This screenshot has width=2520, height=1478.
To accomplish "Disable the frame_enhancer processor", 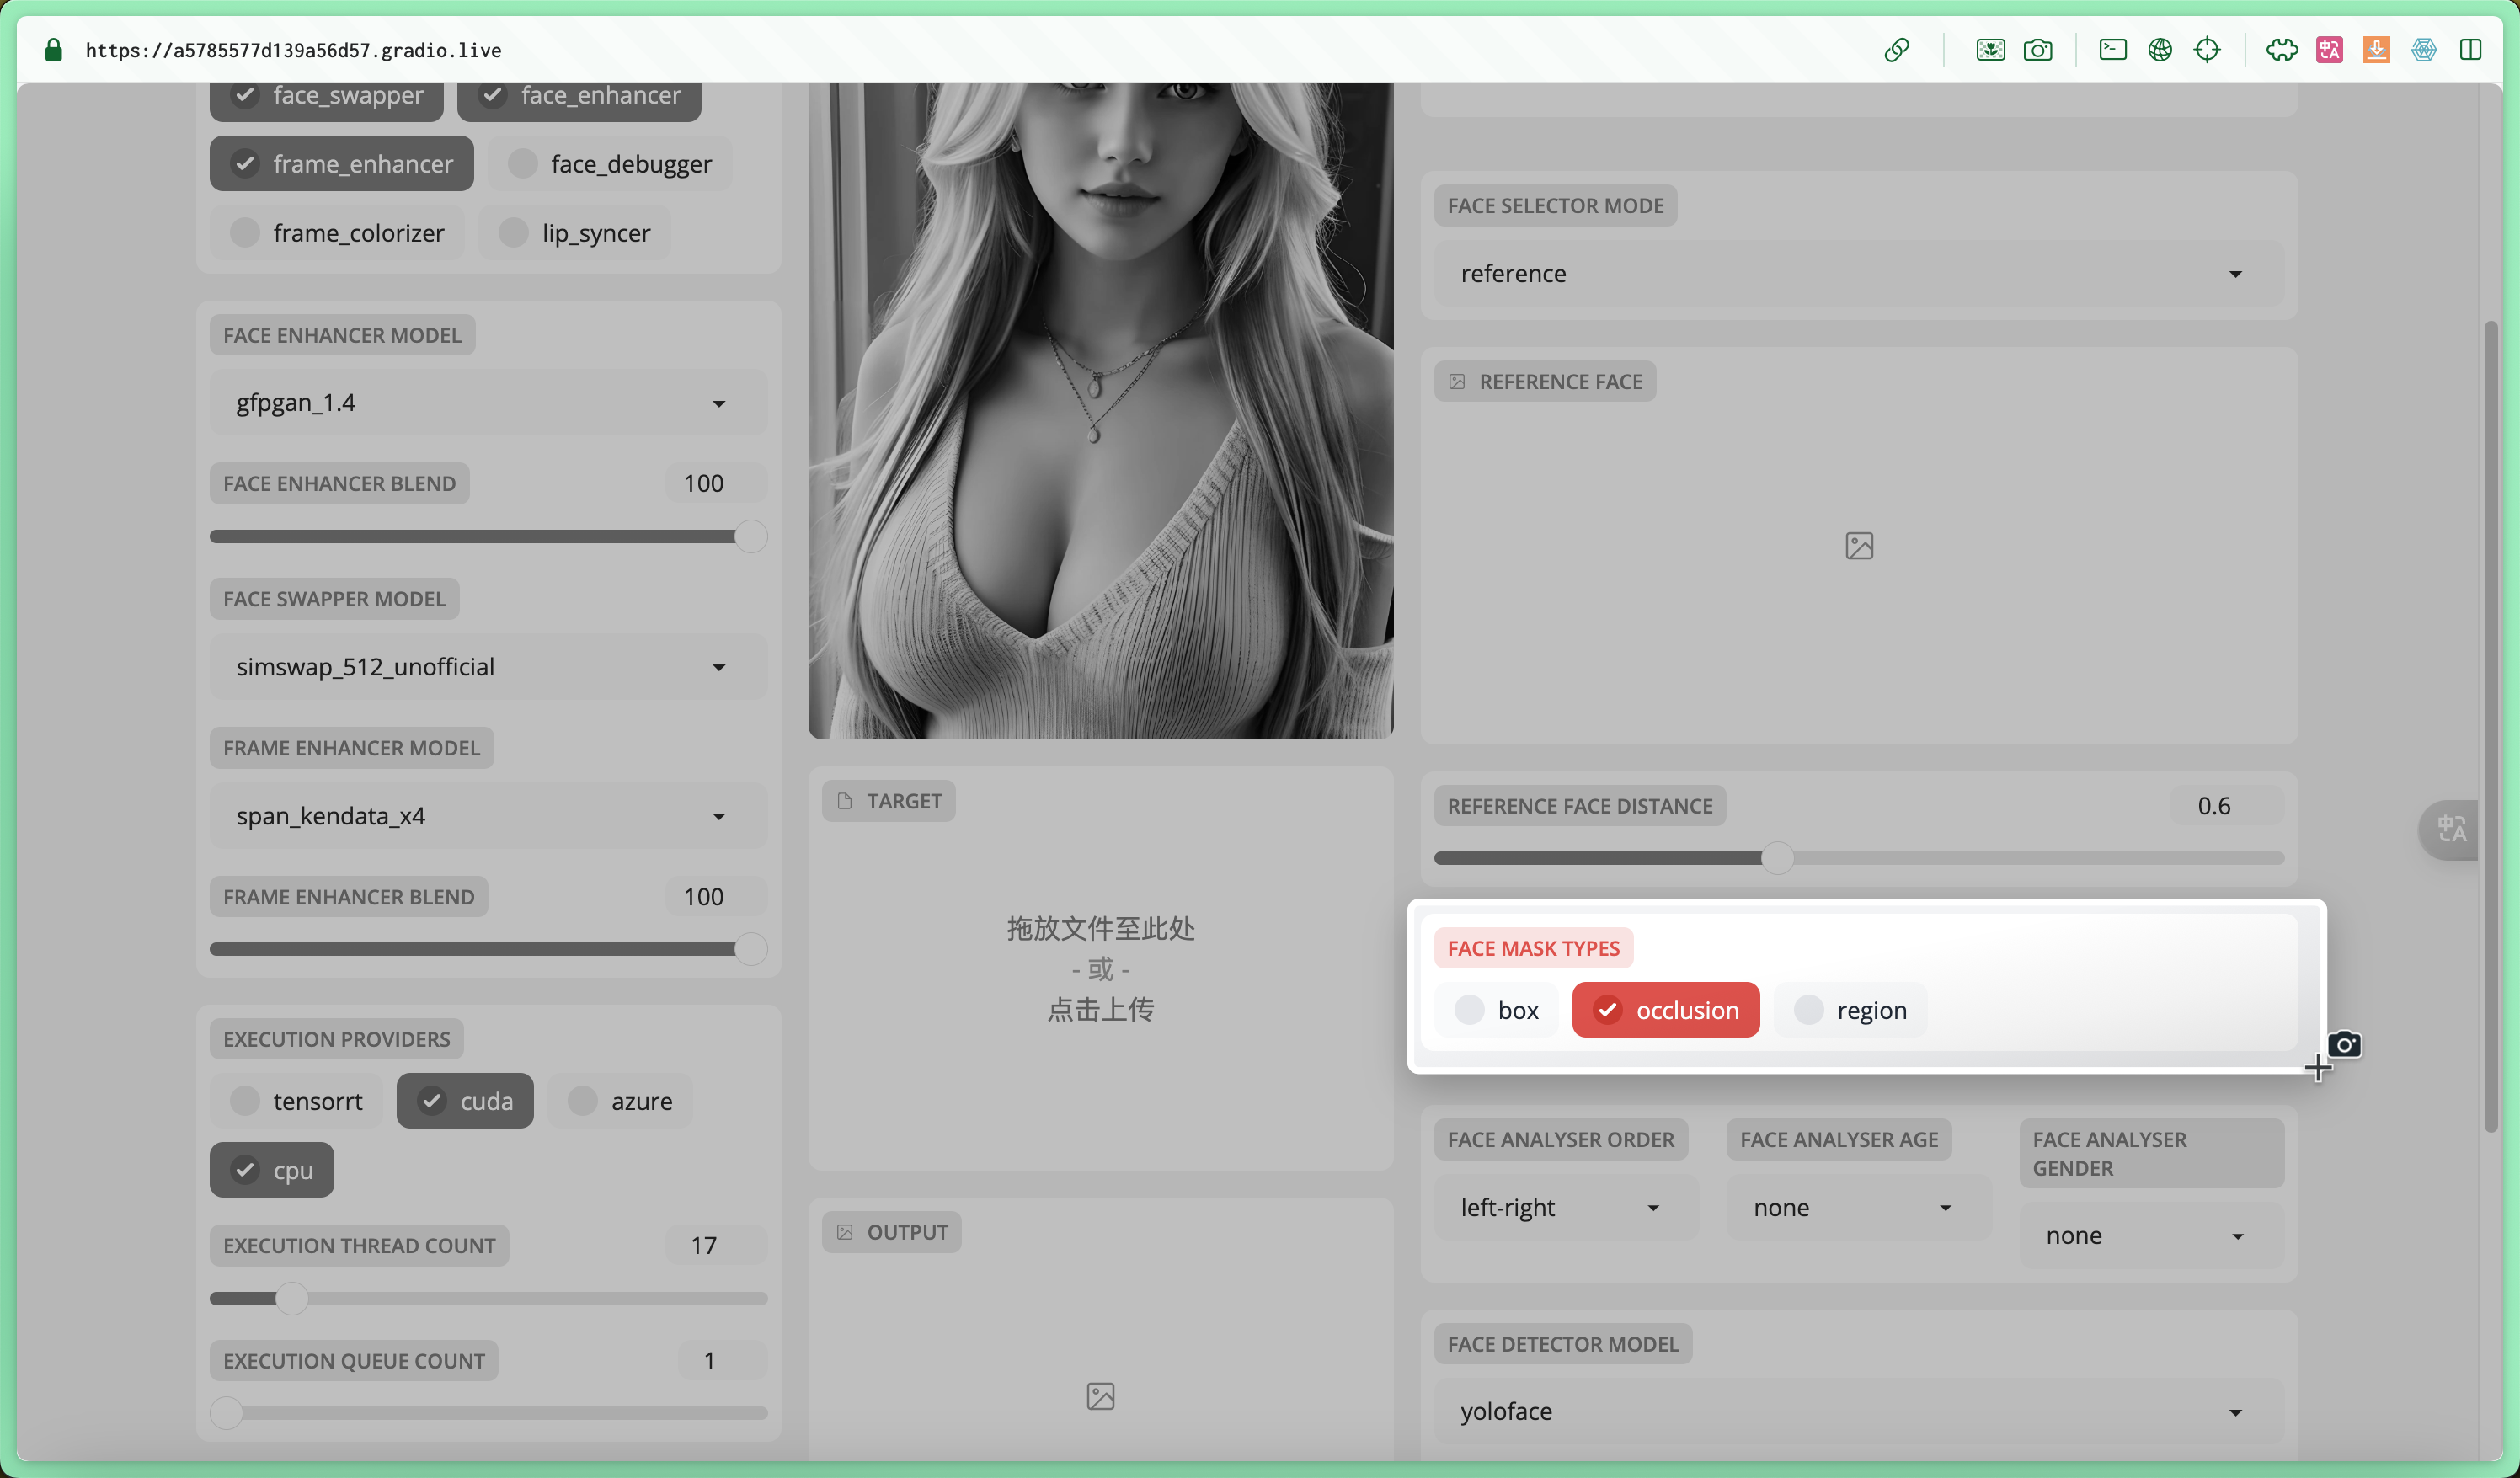I will coord(341,163).
